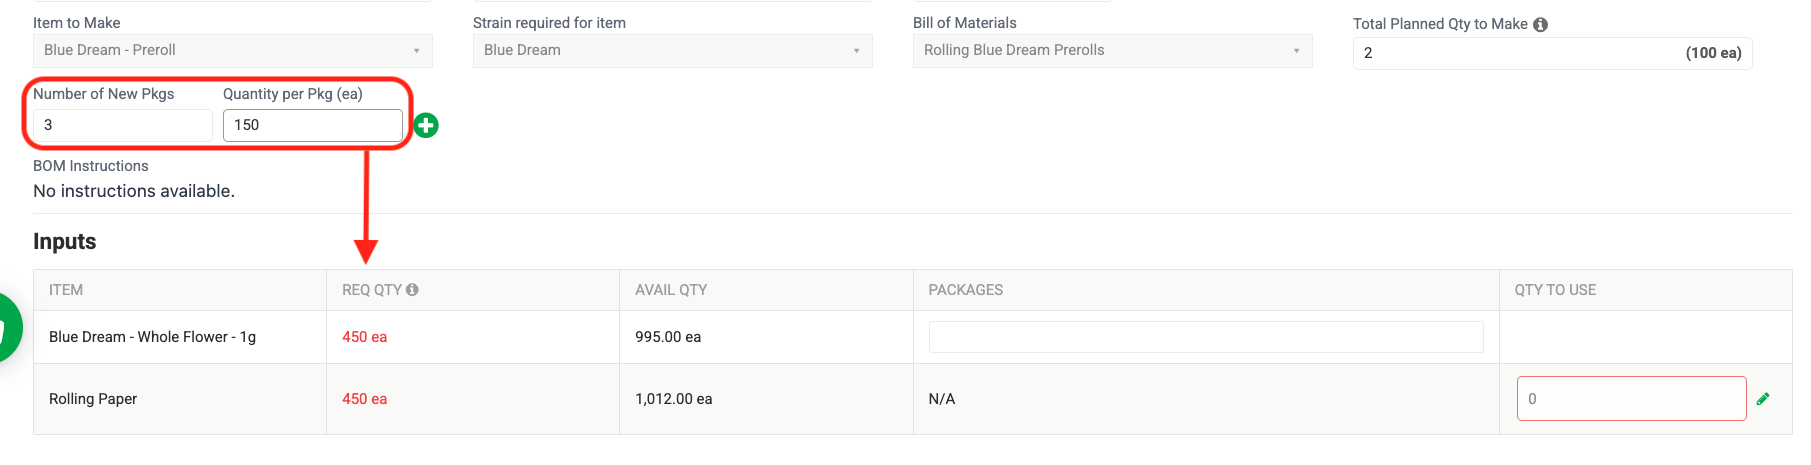This screenshot has width=1811, height=465.
Task: Open the Item to Make dropdown
Action: coord(233,51)
